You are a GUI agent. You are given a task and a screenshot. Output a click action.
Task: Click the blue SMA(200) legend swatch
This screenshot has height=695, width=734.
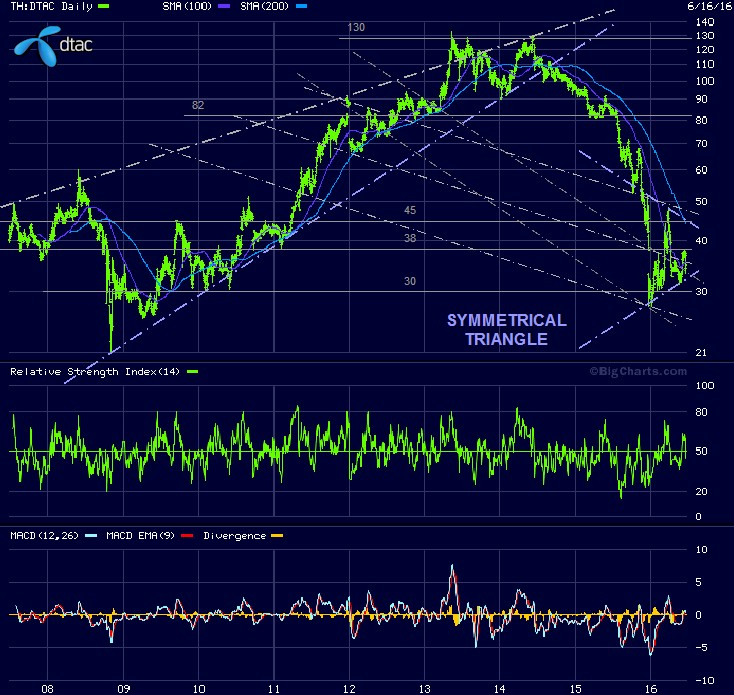coord(301,7)
